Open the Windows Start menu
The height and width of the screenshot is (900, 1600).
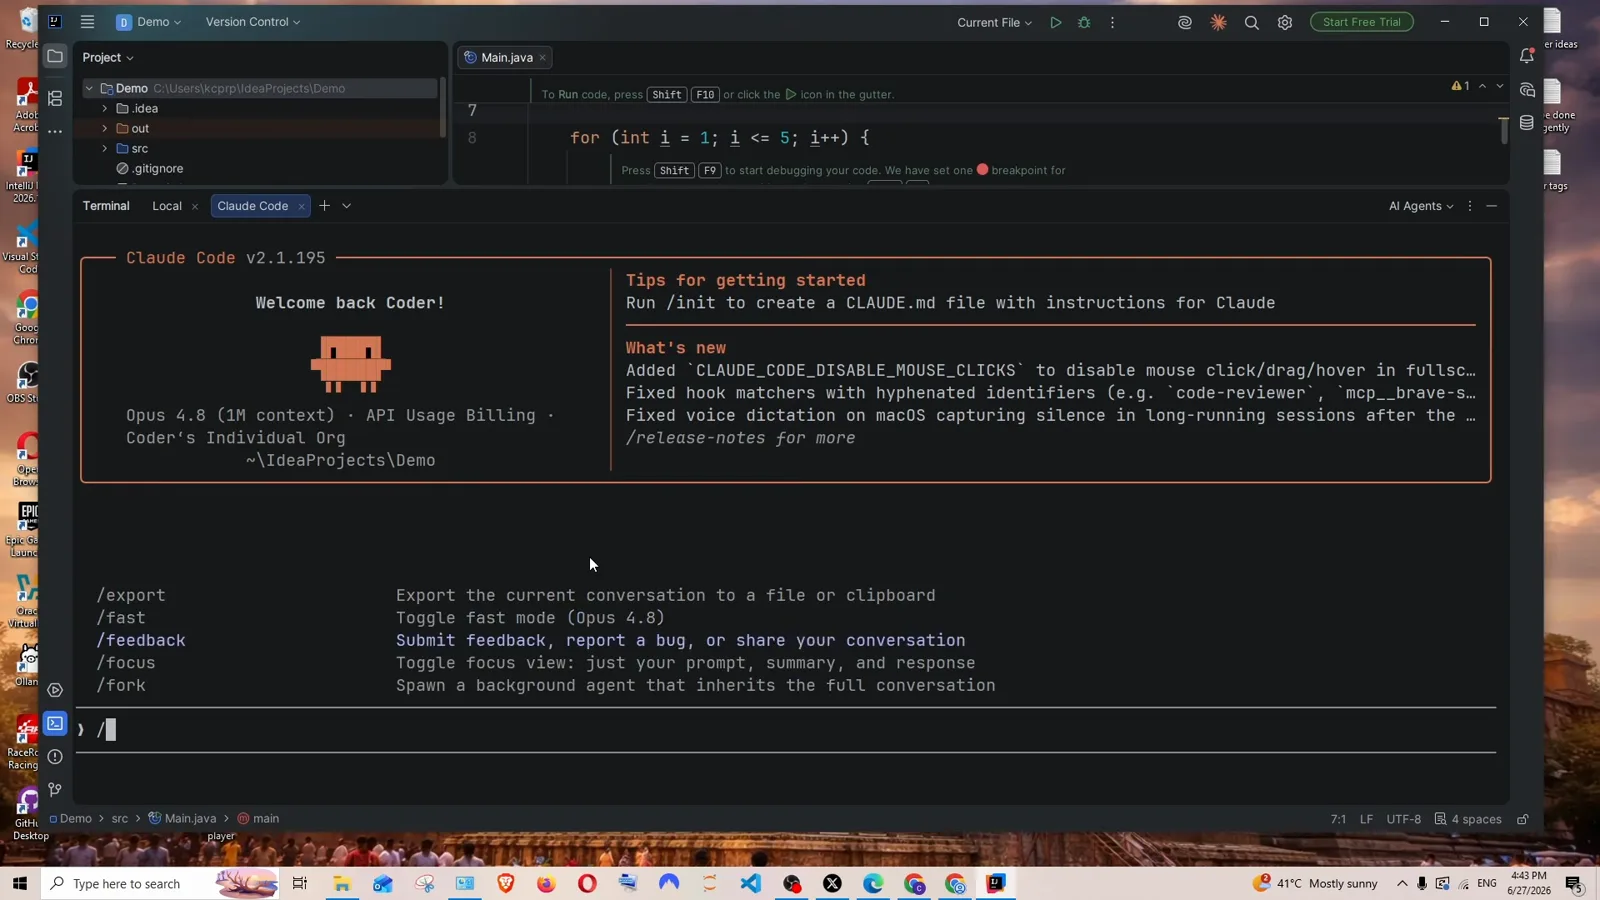pos(20,884)
